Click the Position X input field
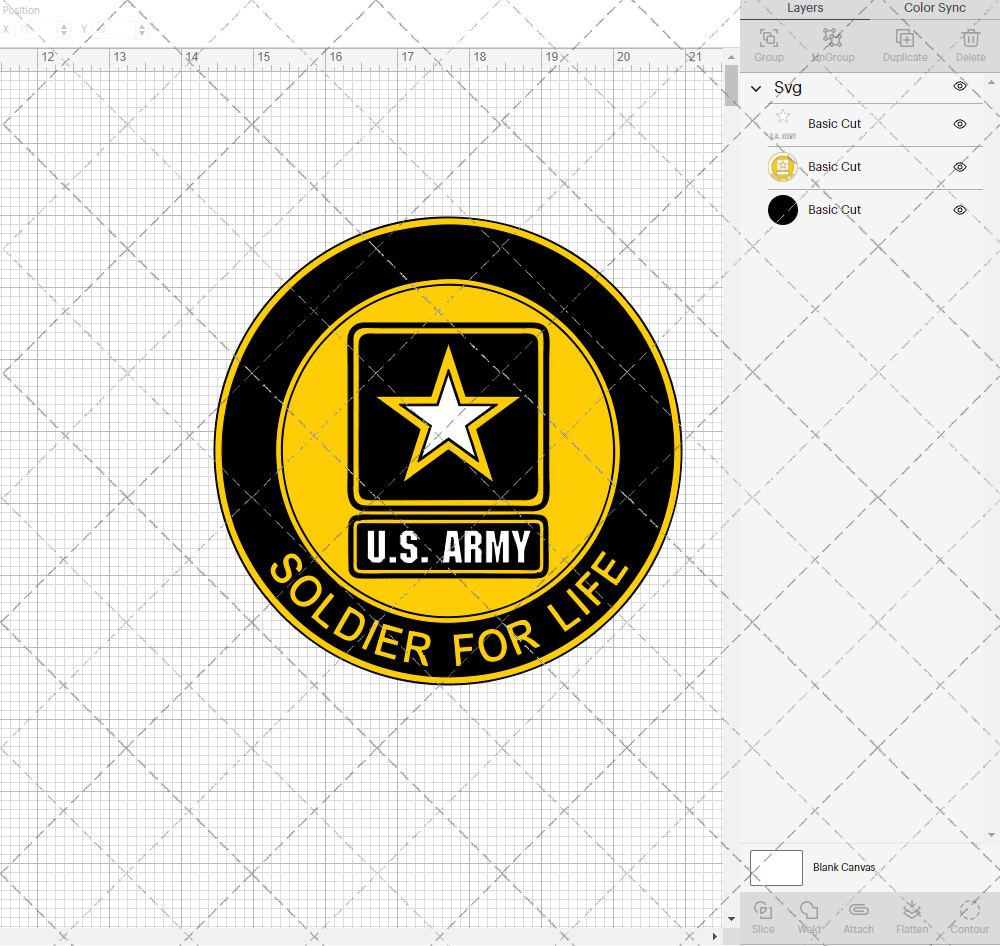Image resolution: width=1000 pixels, height=946 pixels. [38, 29]
